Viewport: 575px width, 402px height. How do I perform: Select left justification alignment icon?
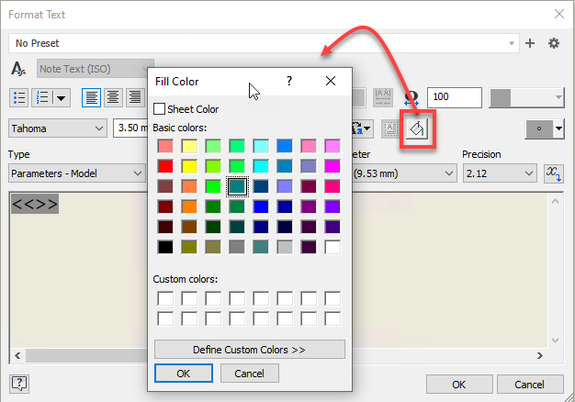point(91,98)
